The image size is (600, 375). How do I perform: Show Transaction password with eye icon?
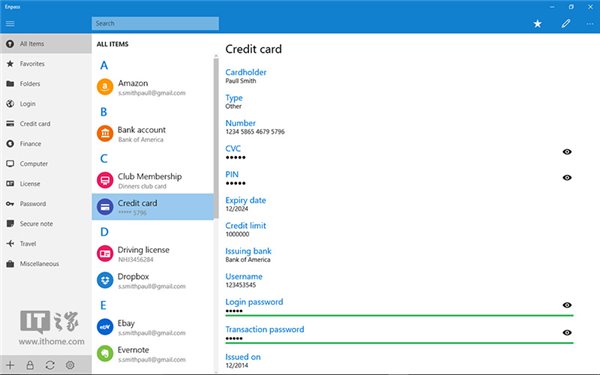coord(567,333)
